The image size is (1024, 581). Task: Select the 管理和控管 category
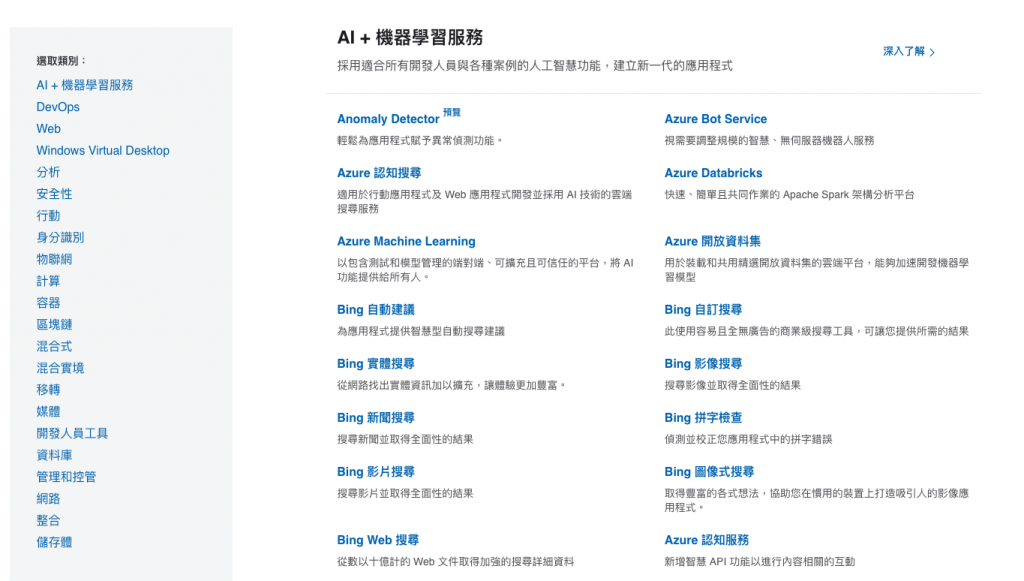tap(66, 477)
